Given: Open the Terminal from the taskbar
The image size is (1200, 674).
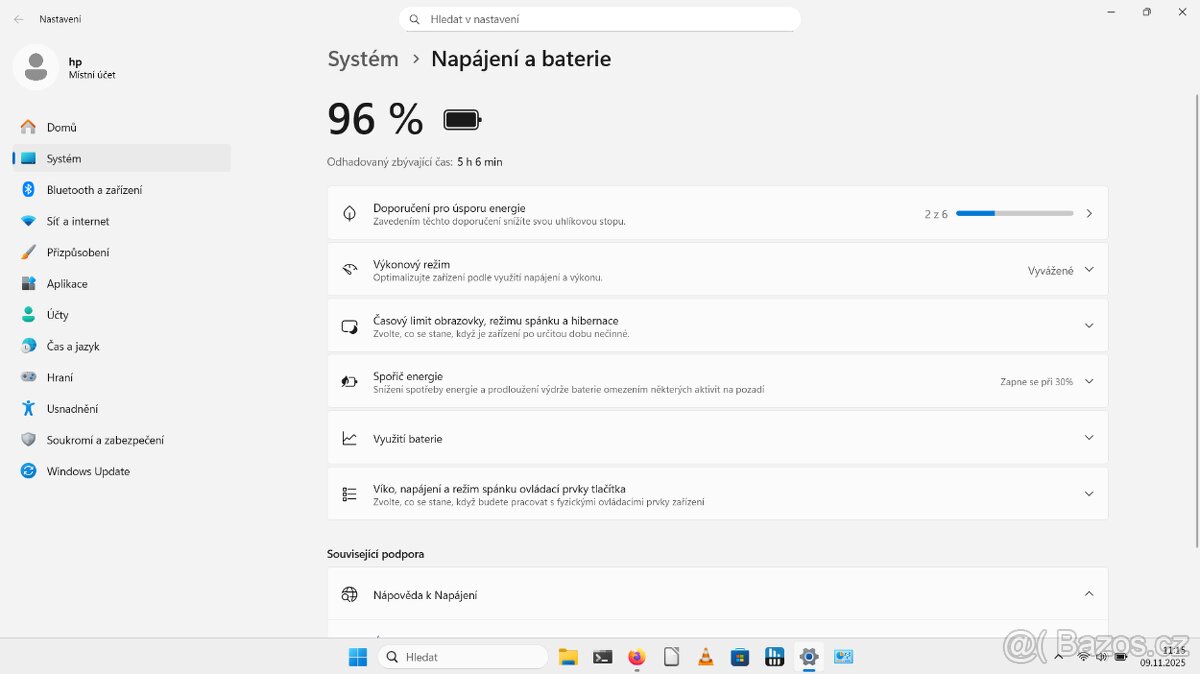Looking at the screenshot, I should (x=602, y=657).
